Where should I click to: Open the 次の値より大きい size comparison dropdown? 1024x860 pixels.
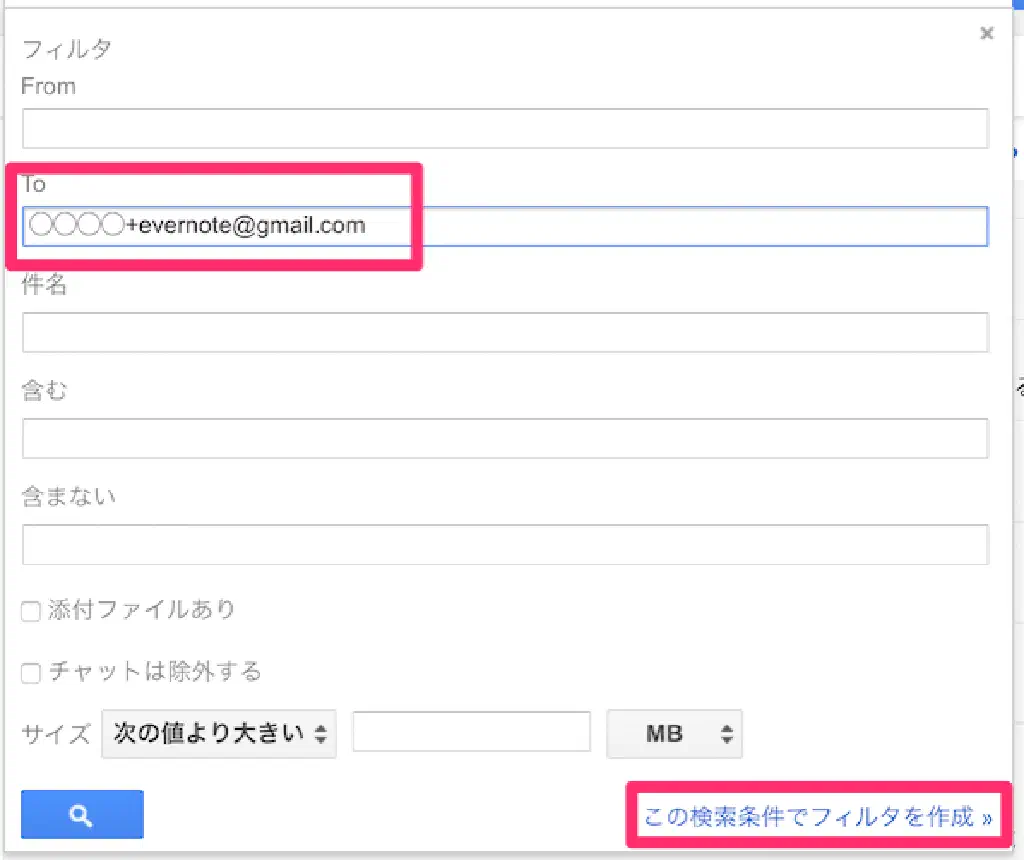(219, 734)
